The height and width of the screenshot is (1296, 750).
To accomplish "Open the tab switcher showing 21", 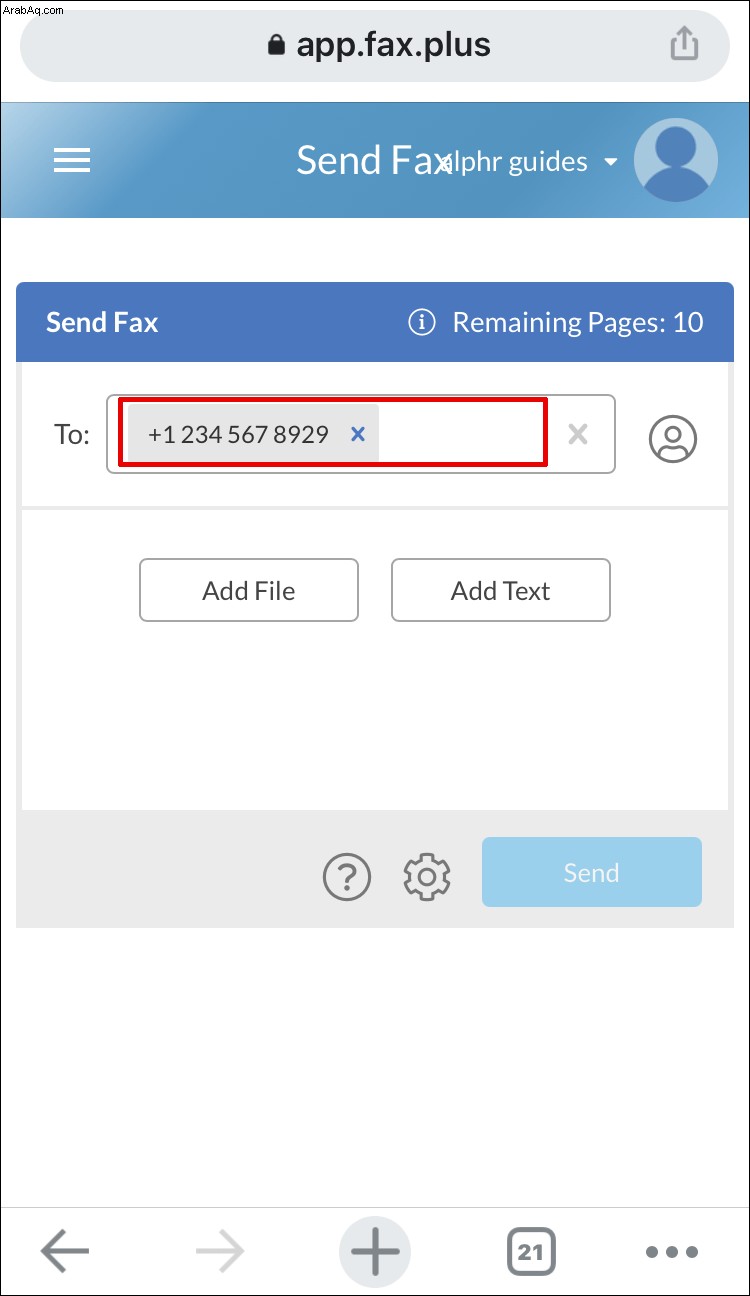I will tap(531, 1251).
